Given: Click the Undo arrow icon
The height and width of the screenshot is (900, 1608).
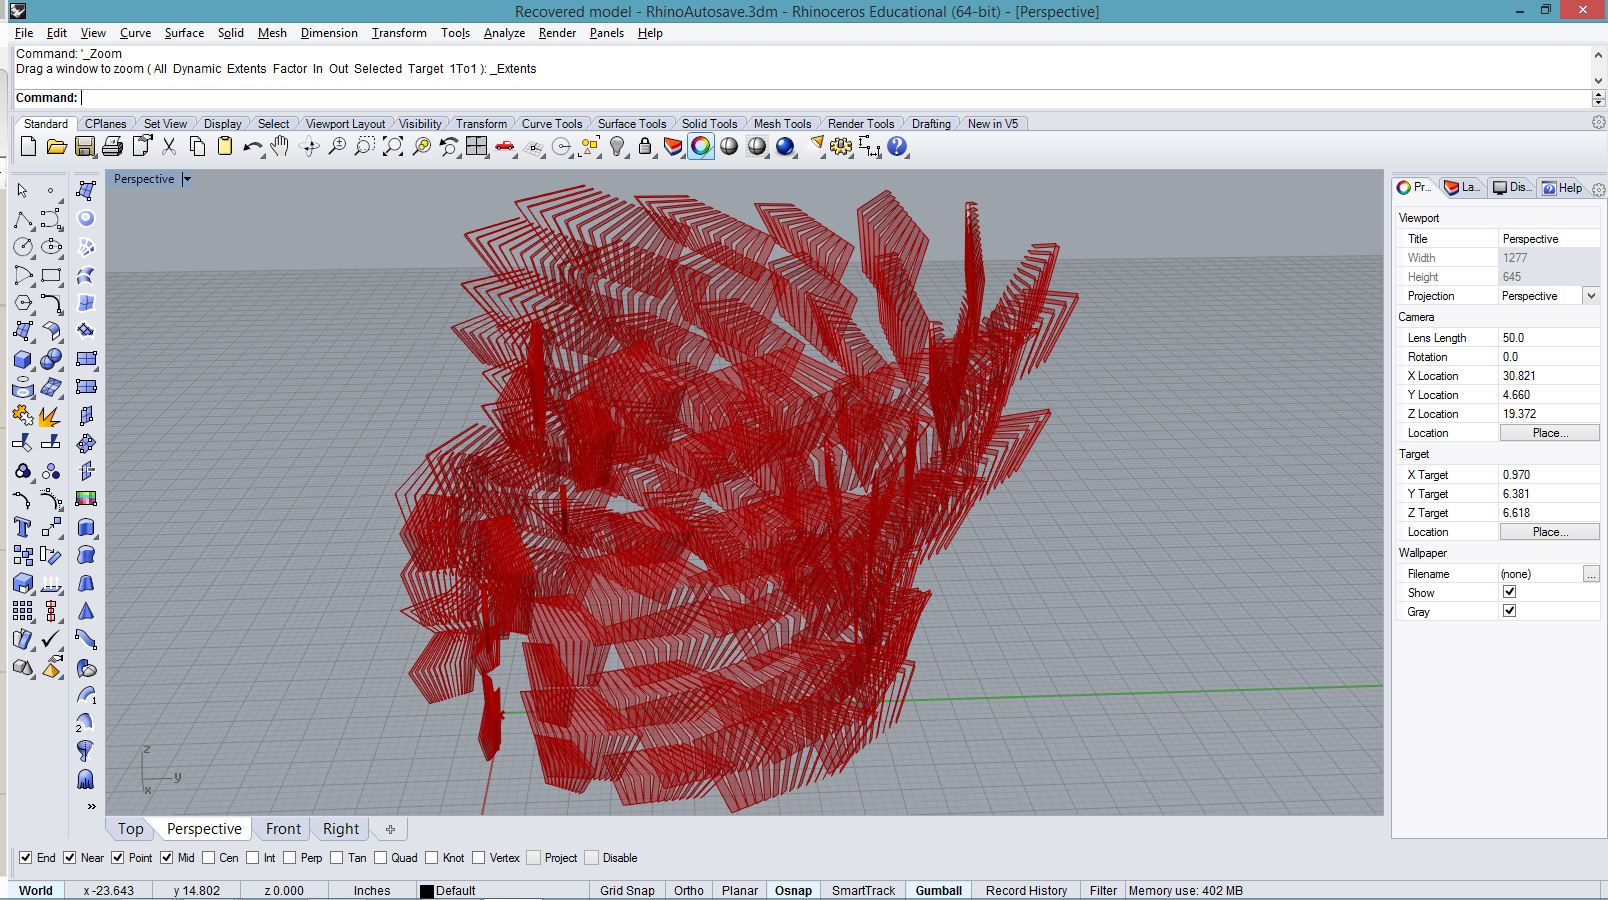Looking at the screenshot, I should [251, 147].
